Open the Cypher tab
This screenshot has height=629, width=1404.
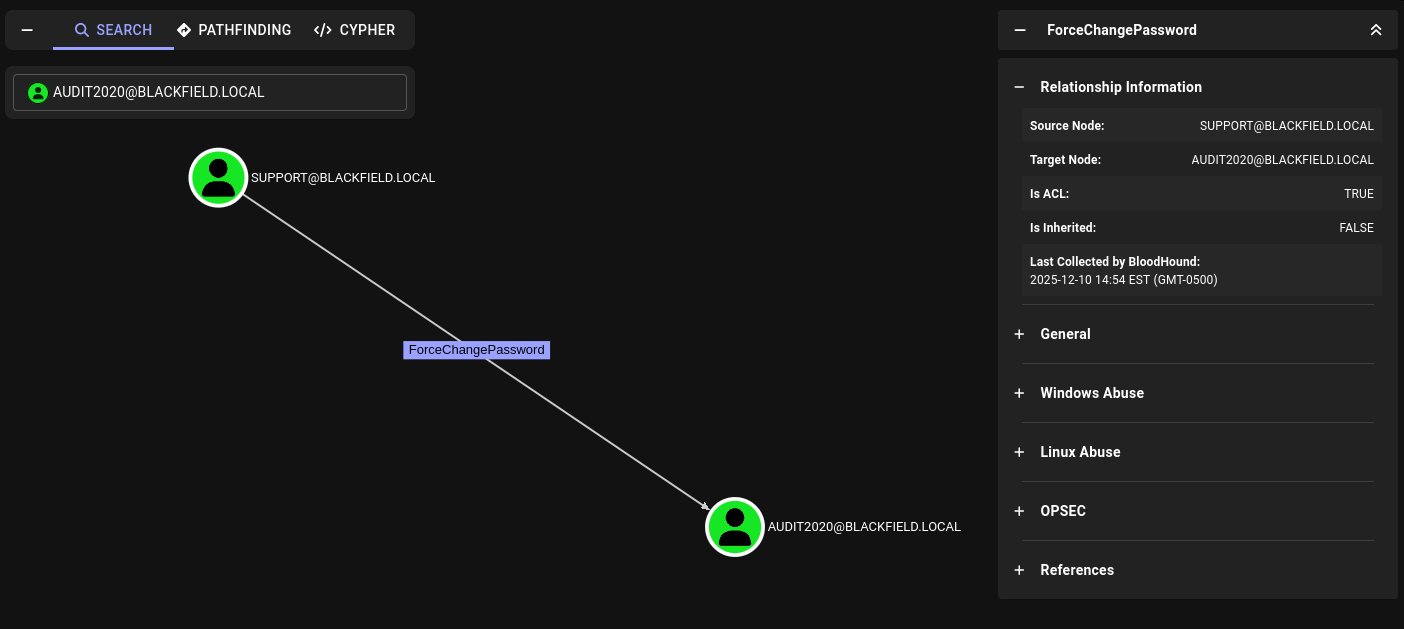pyautogui.click(x=354, y=30)
